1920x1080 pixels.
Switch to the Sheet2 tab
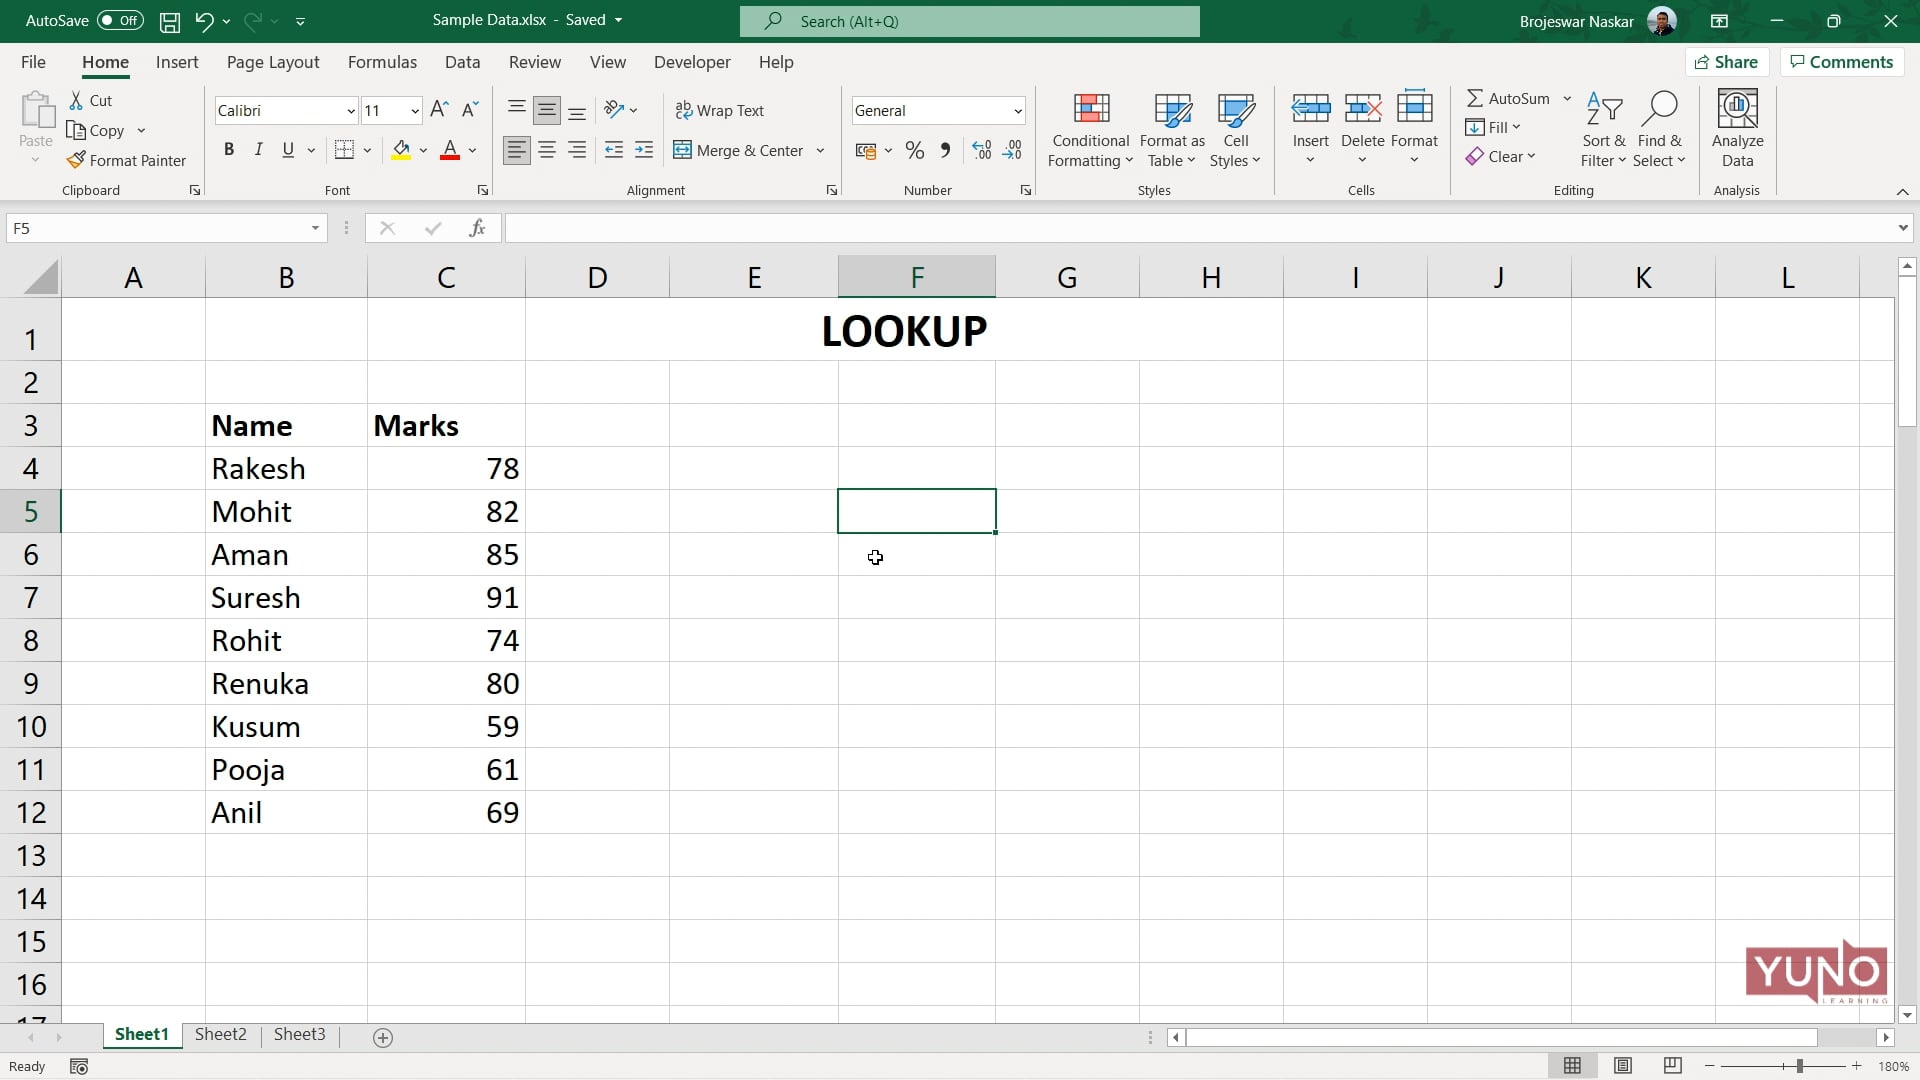(x=220, y=1034)
